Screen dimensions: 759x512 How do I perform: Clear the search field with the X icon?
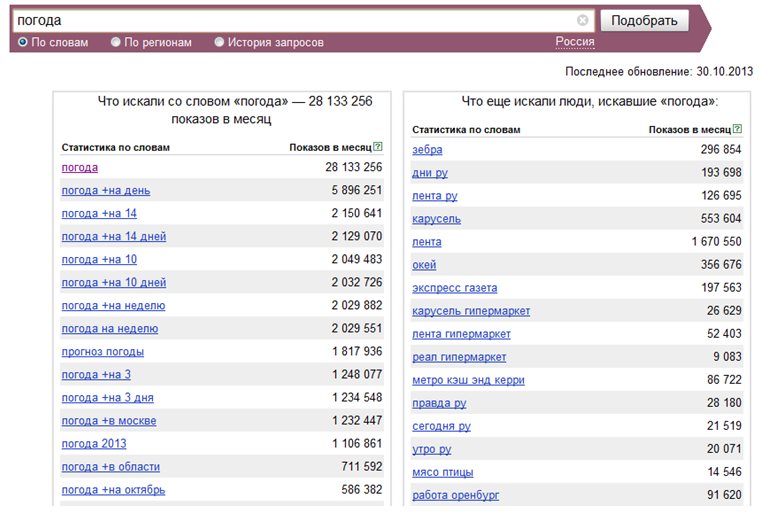583,20
